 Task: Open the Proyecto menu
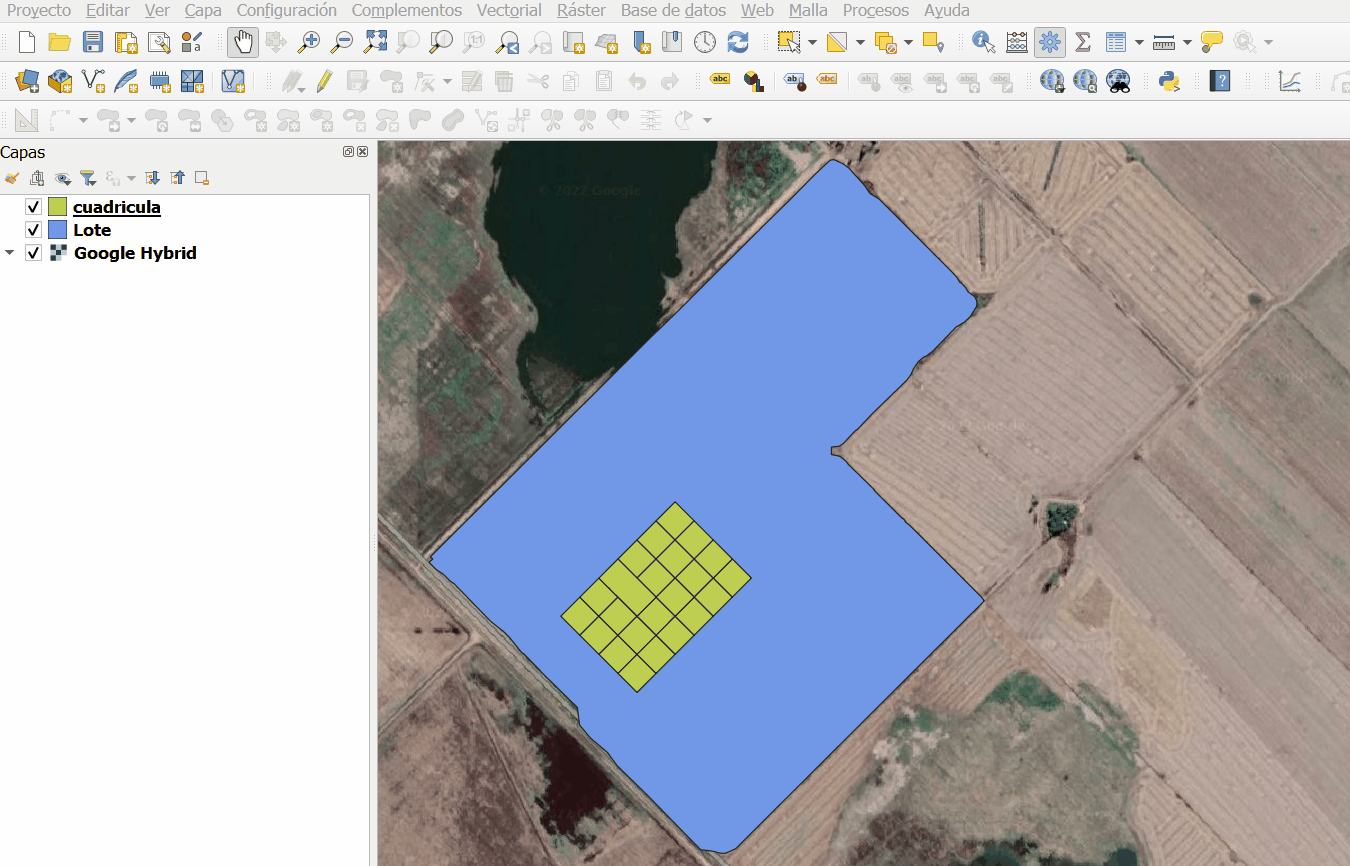click(39, 10)
